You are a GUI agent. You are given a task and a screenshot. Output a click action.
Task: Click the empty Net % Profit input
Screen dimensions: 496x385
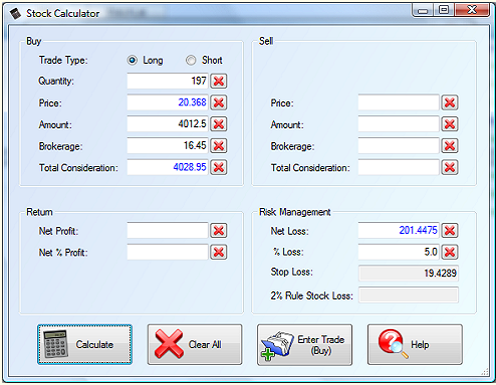coord(167,252)
